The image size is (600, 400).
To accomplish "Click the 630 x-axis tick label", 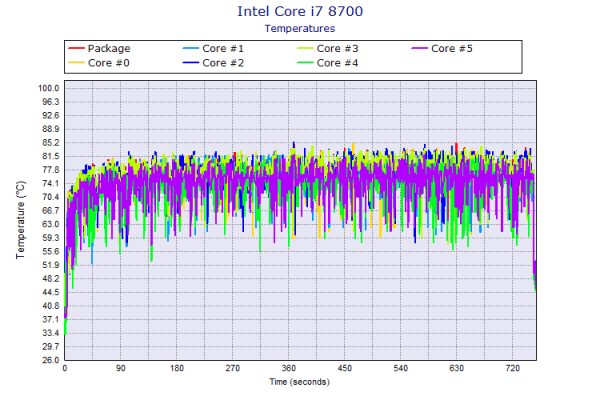I will 457,368.
